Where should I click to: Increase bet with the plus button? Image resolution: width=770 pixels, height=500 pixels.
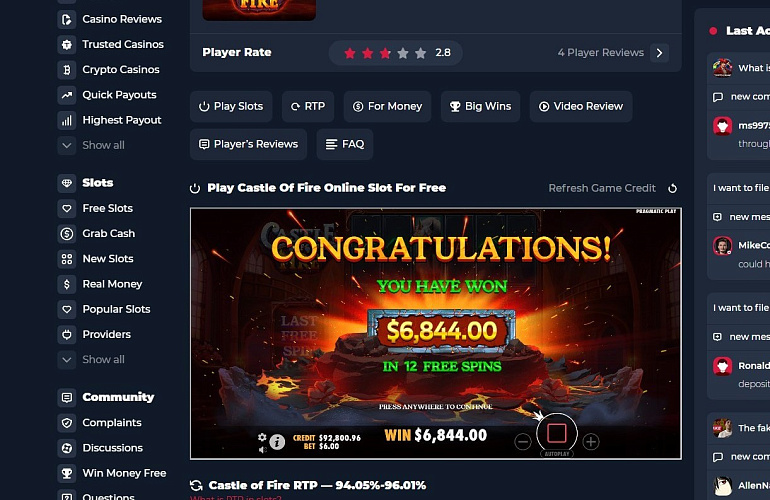[x=591, y=442]
